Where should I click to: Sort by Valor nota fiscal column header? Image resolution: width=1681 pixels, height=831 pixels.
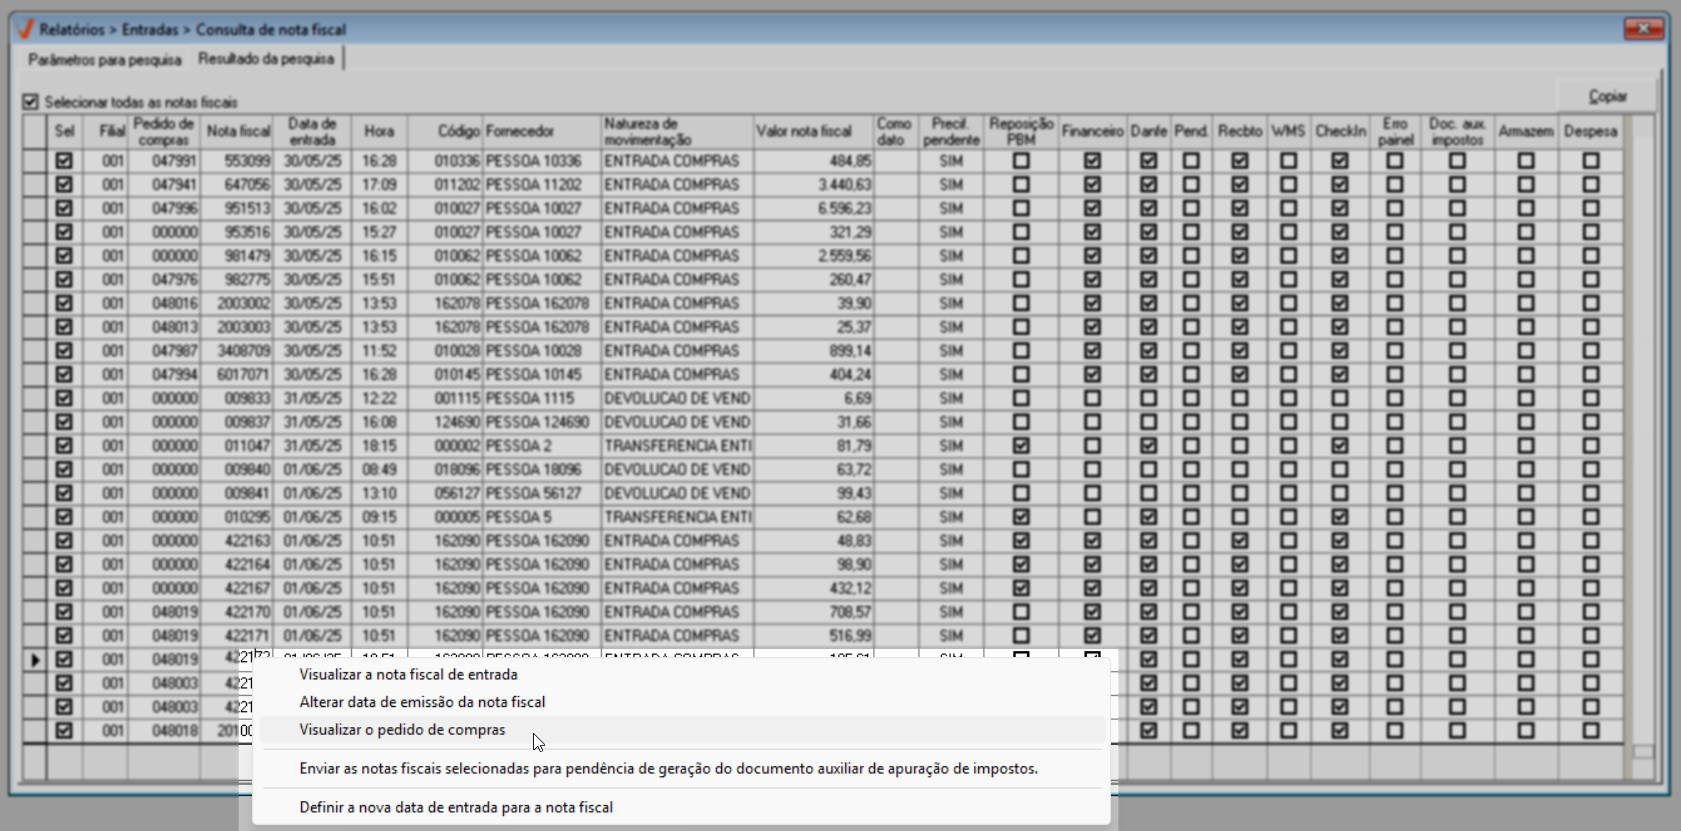point(804,132)
